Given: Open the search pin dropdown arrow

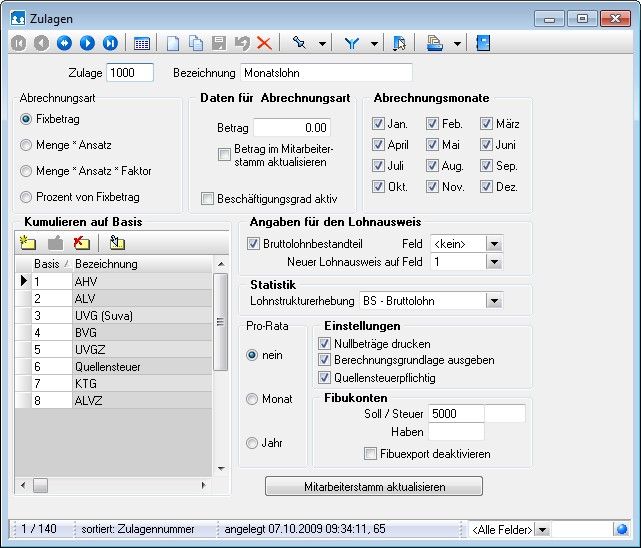Looking at the screenshot, I should click(323, 43).
